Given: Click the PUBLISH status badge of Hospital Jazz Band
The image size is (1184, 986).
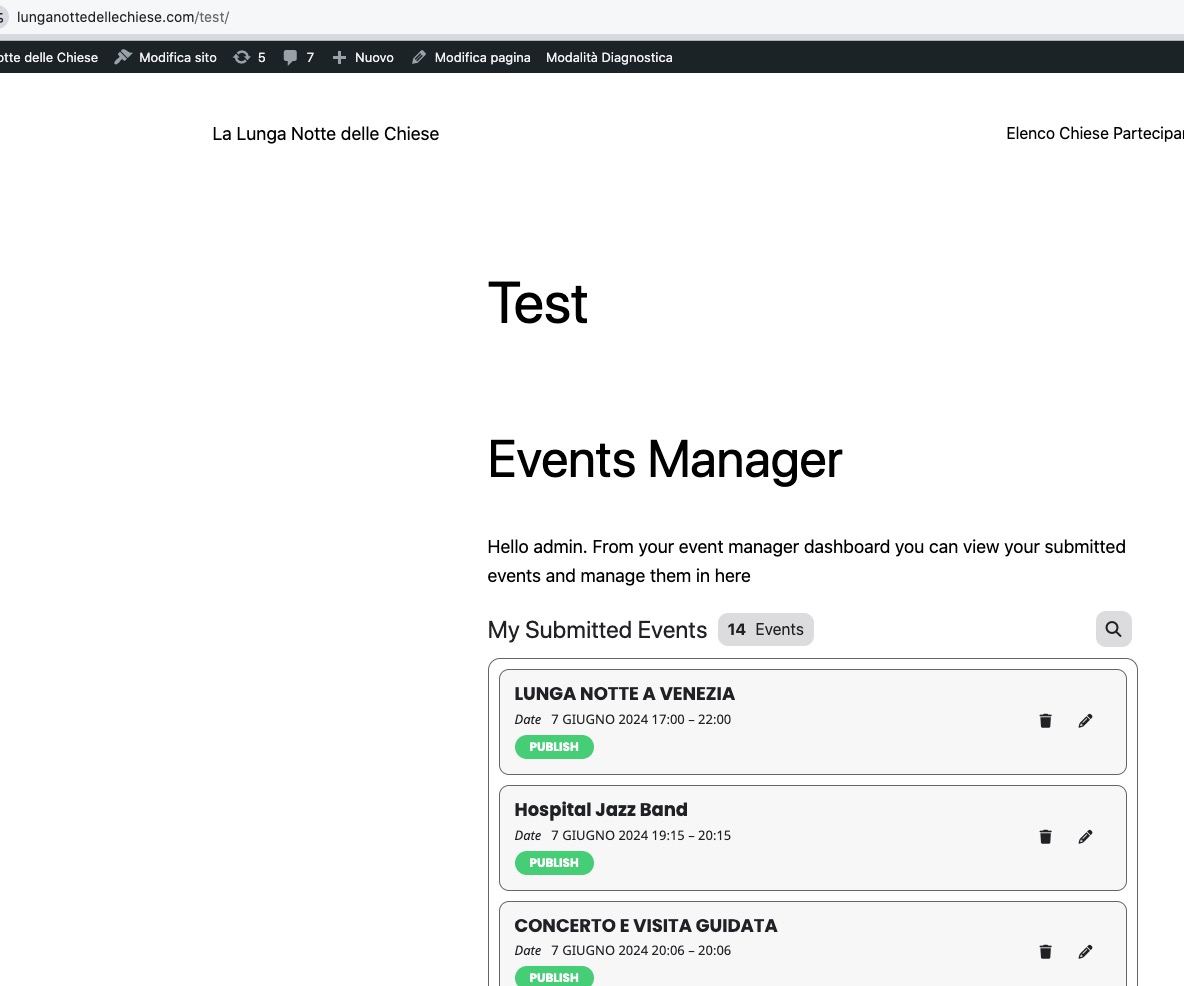Looking at the screenshot, I should [554, 863].
